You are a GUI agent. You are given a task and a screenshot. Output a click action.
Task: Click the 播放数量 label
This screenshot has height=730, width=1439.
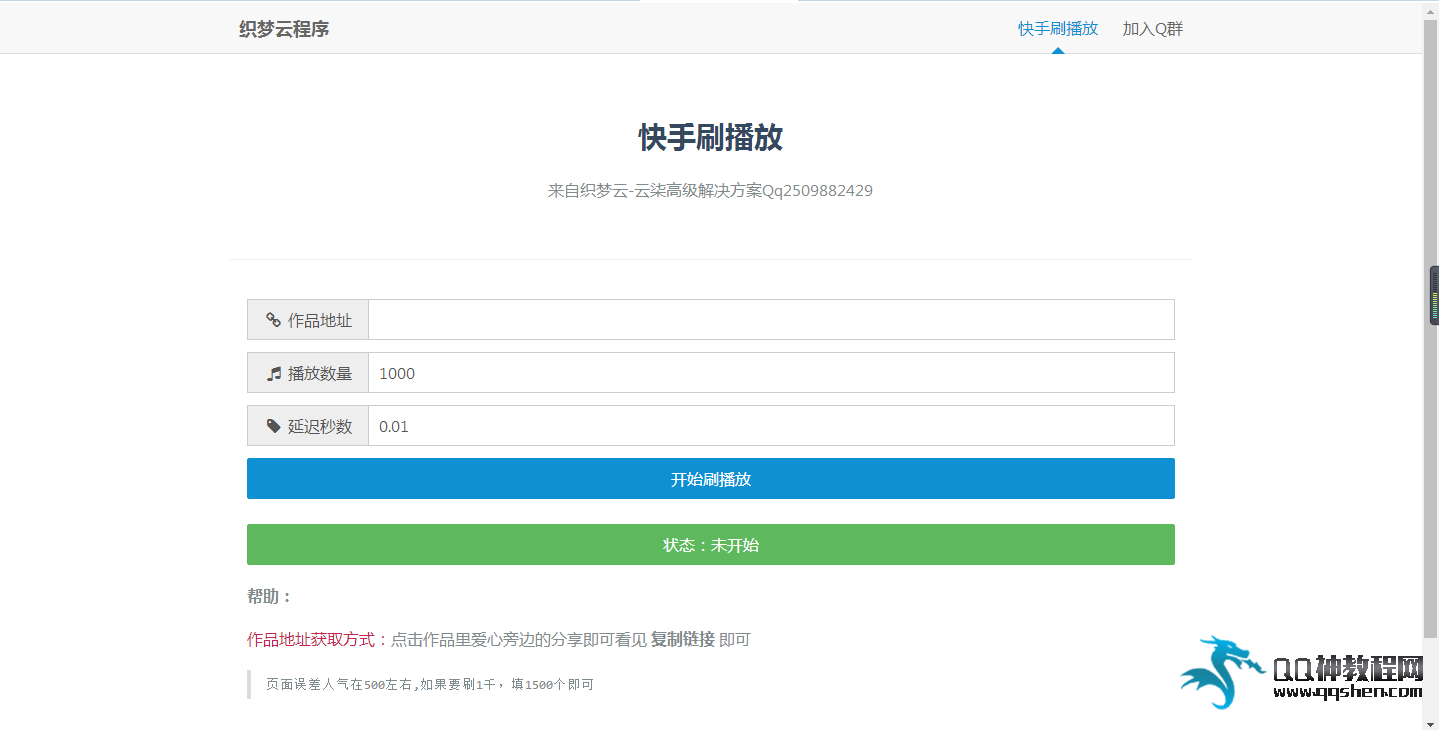click(x=320, y=373)
